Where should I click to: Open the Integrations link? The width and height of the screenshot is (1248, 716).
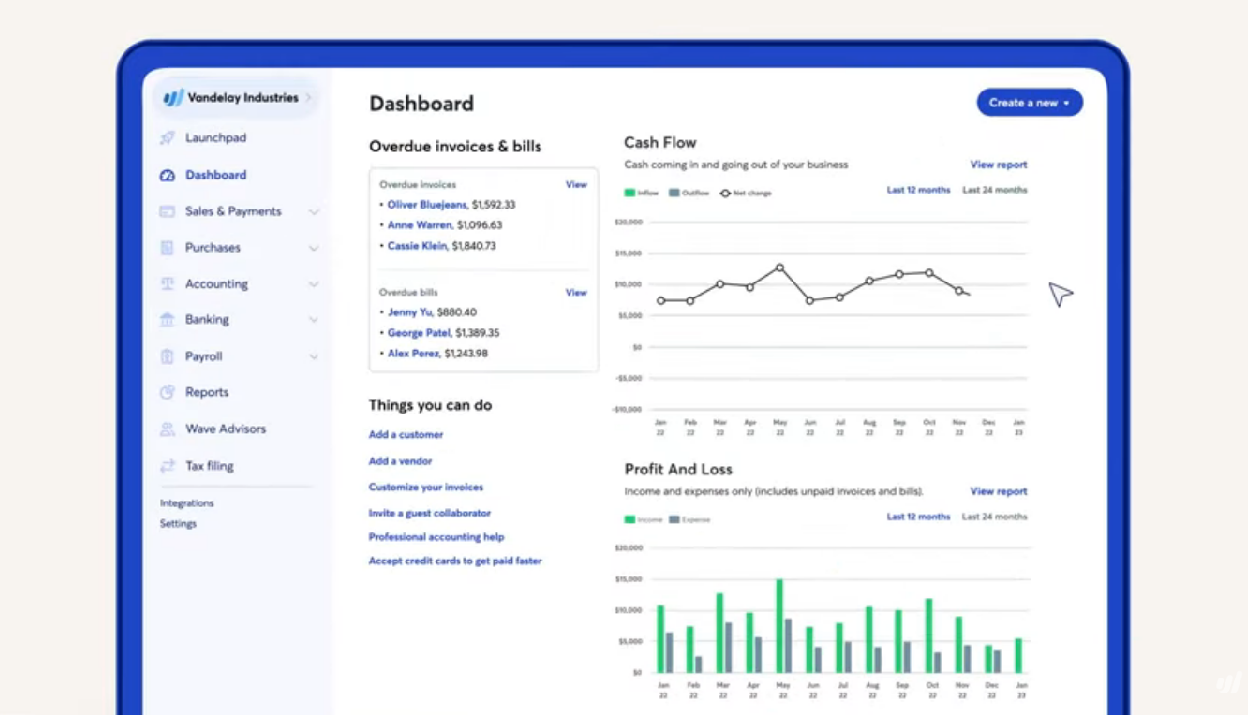point(187,503)
